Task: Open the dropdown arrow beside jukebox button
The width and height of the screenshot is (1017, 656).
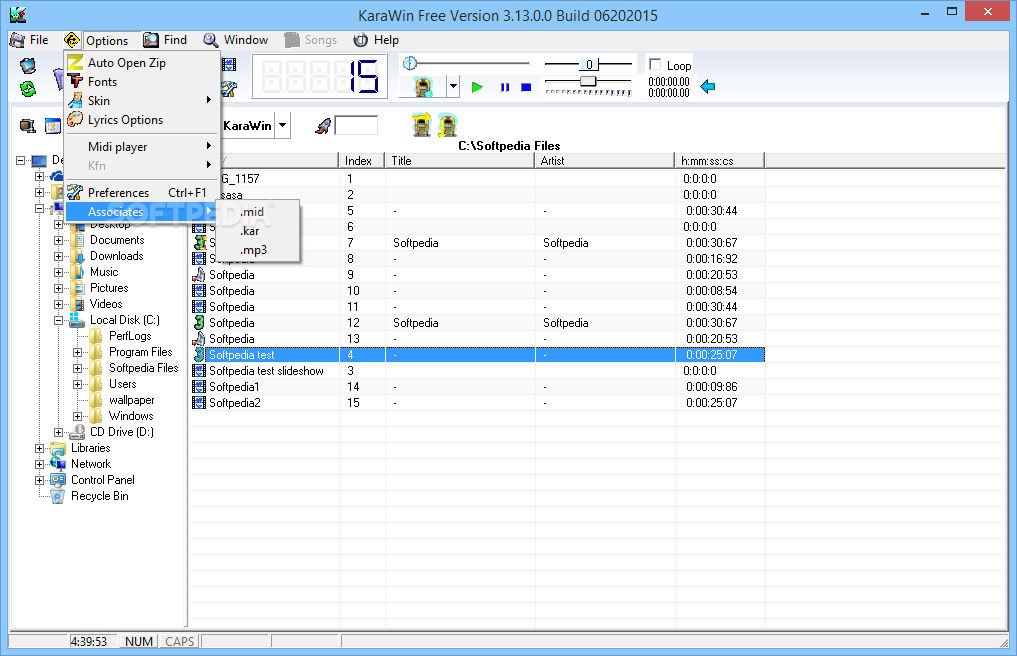Action: (453, 86)
